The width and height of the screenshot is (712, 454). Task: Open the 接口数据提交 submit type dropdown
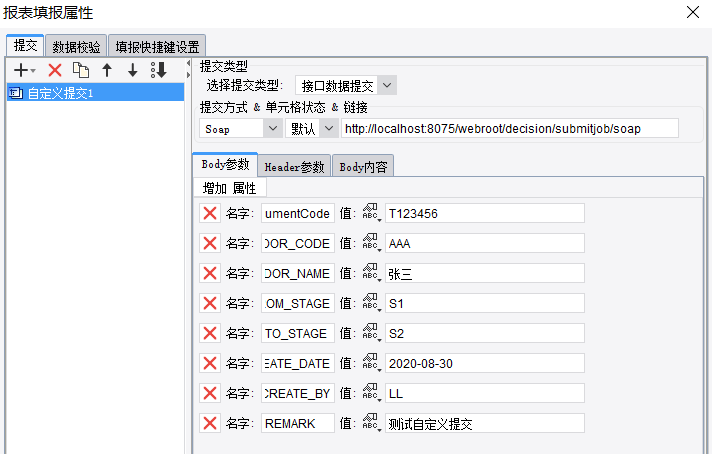pos(387,85)
